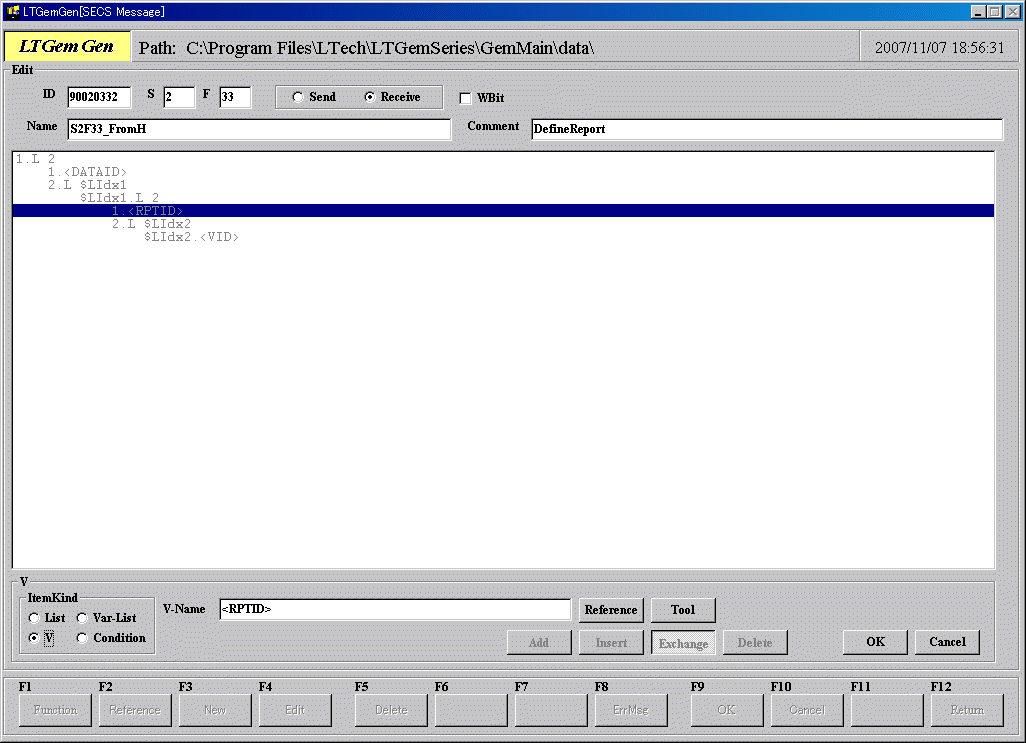The image size is (1026, 743).
Task: Enable the WBit checkbox
Action: click(465, 98)
